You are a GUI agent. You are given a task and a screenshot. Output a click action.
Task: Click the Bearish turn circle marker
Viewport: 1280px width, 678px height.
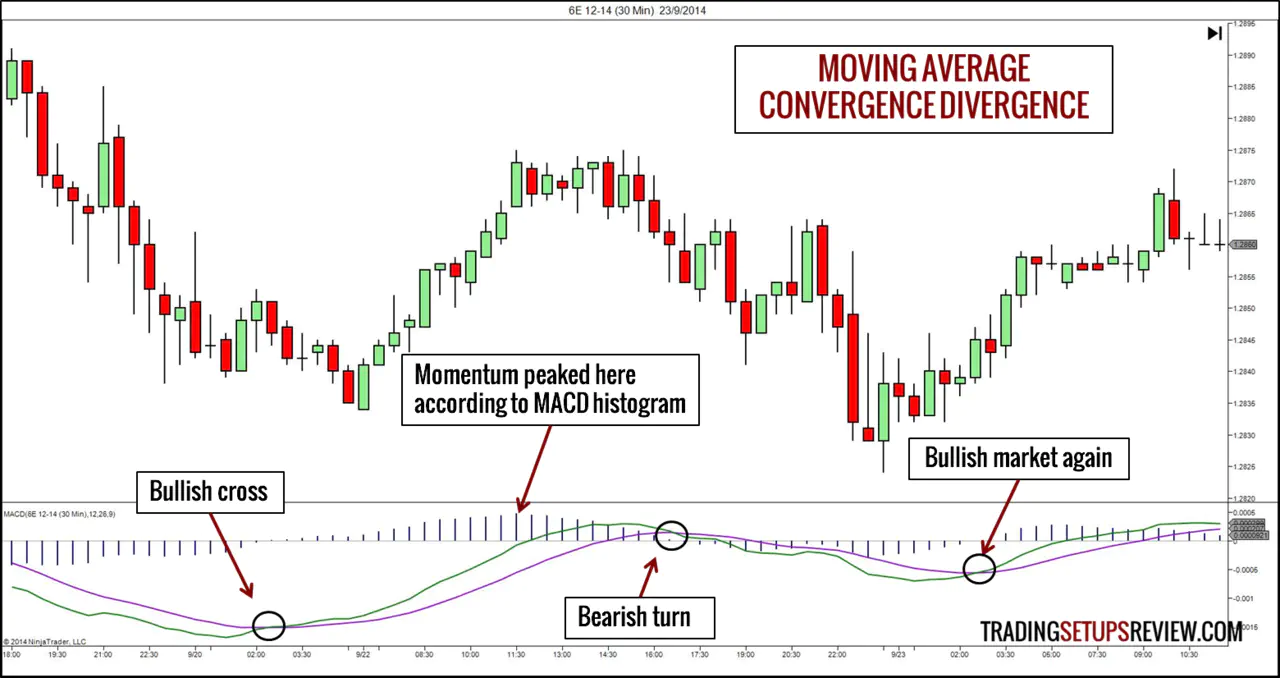point(671,536)
